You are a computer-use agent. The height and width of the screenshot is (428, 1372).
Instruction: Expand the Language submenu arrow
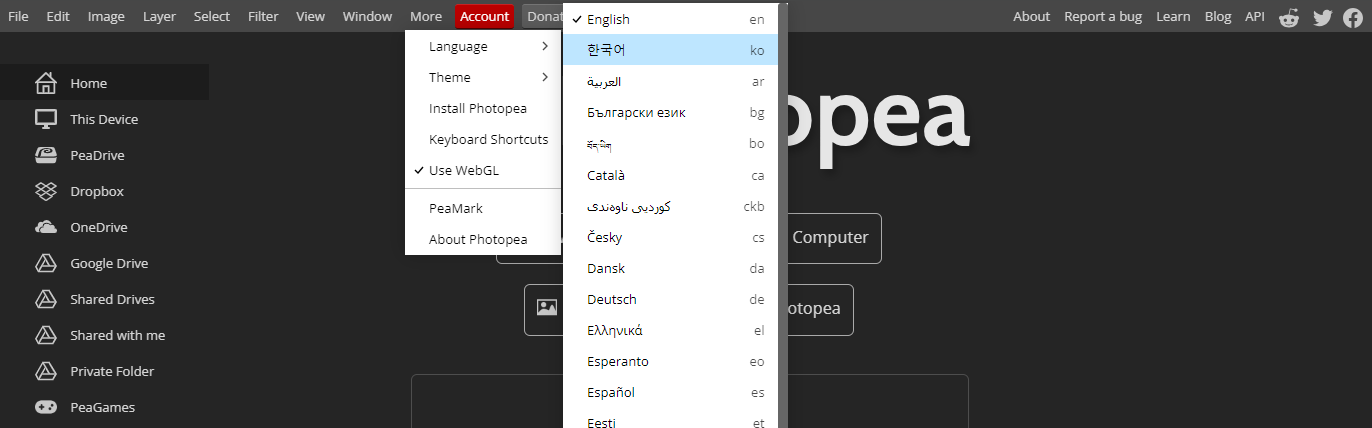pos(545,46)
